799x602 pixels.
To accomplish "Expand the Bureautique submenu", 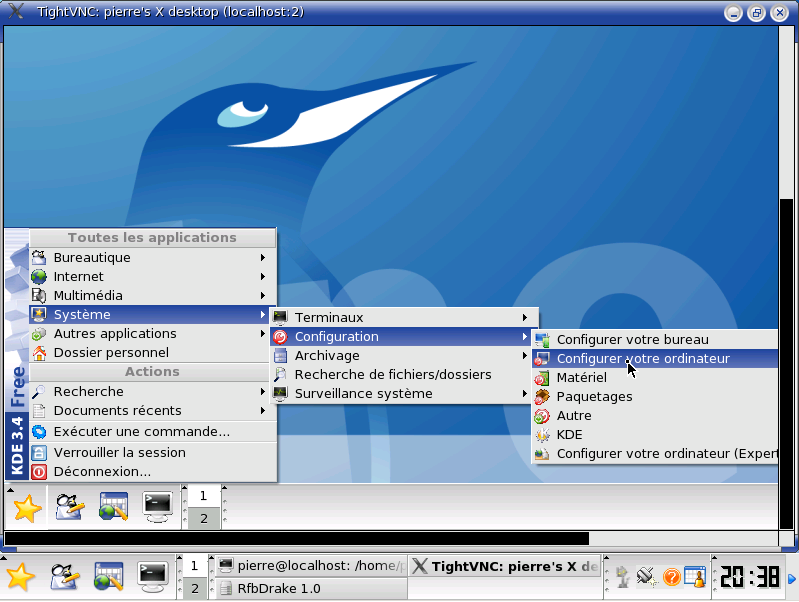I will pos(92,258).
